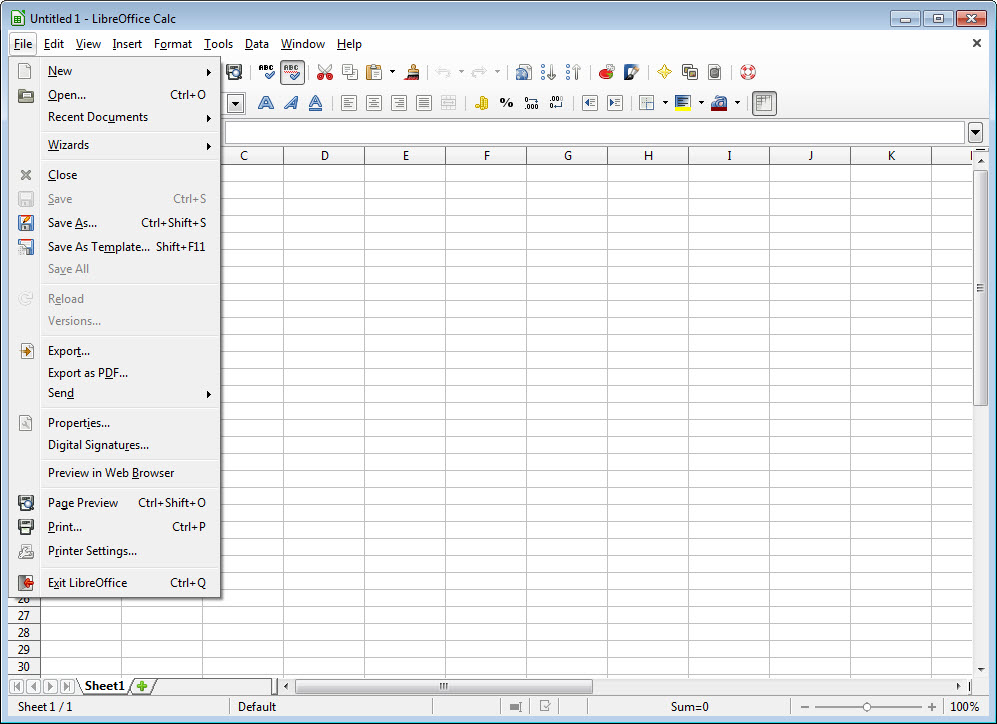Add a new sheet with the plus icon
997x724 pixels.
pyautogui.click(x=142, y=686)
